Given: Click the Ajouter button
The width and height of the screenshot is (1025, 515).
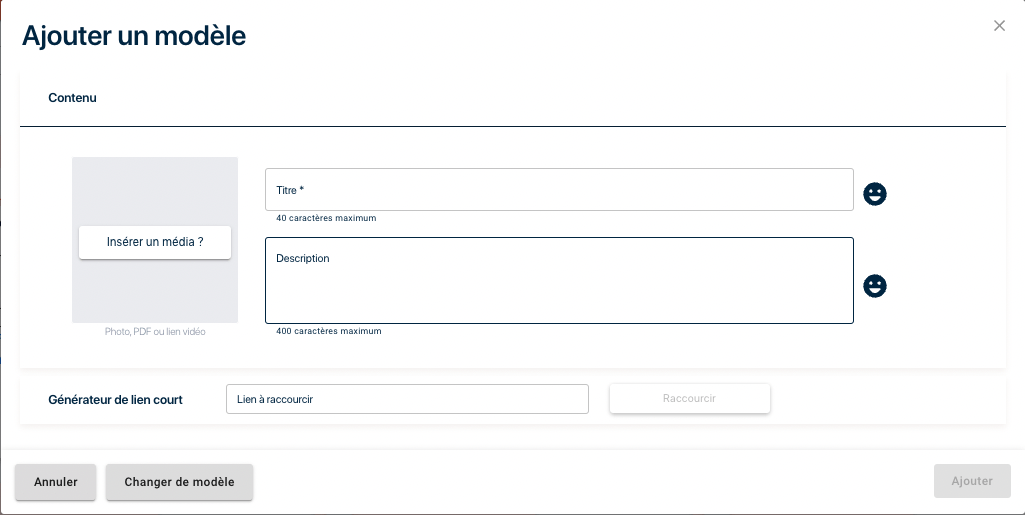Looking at the screenshot, I should tap(972, 481).
